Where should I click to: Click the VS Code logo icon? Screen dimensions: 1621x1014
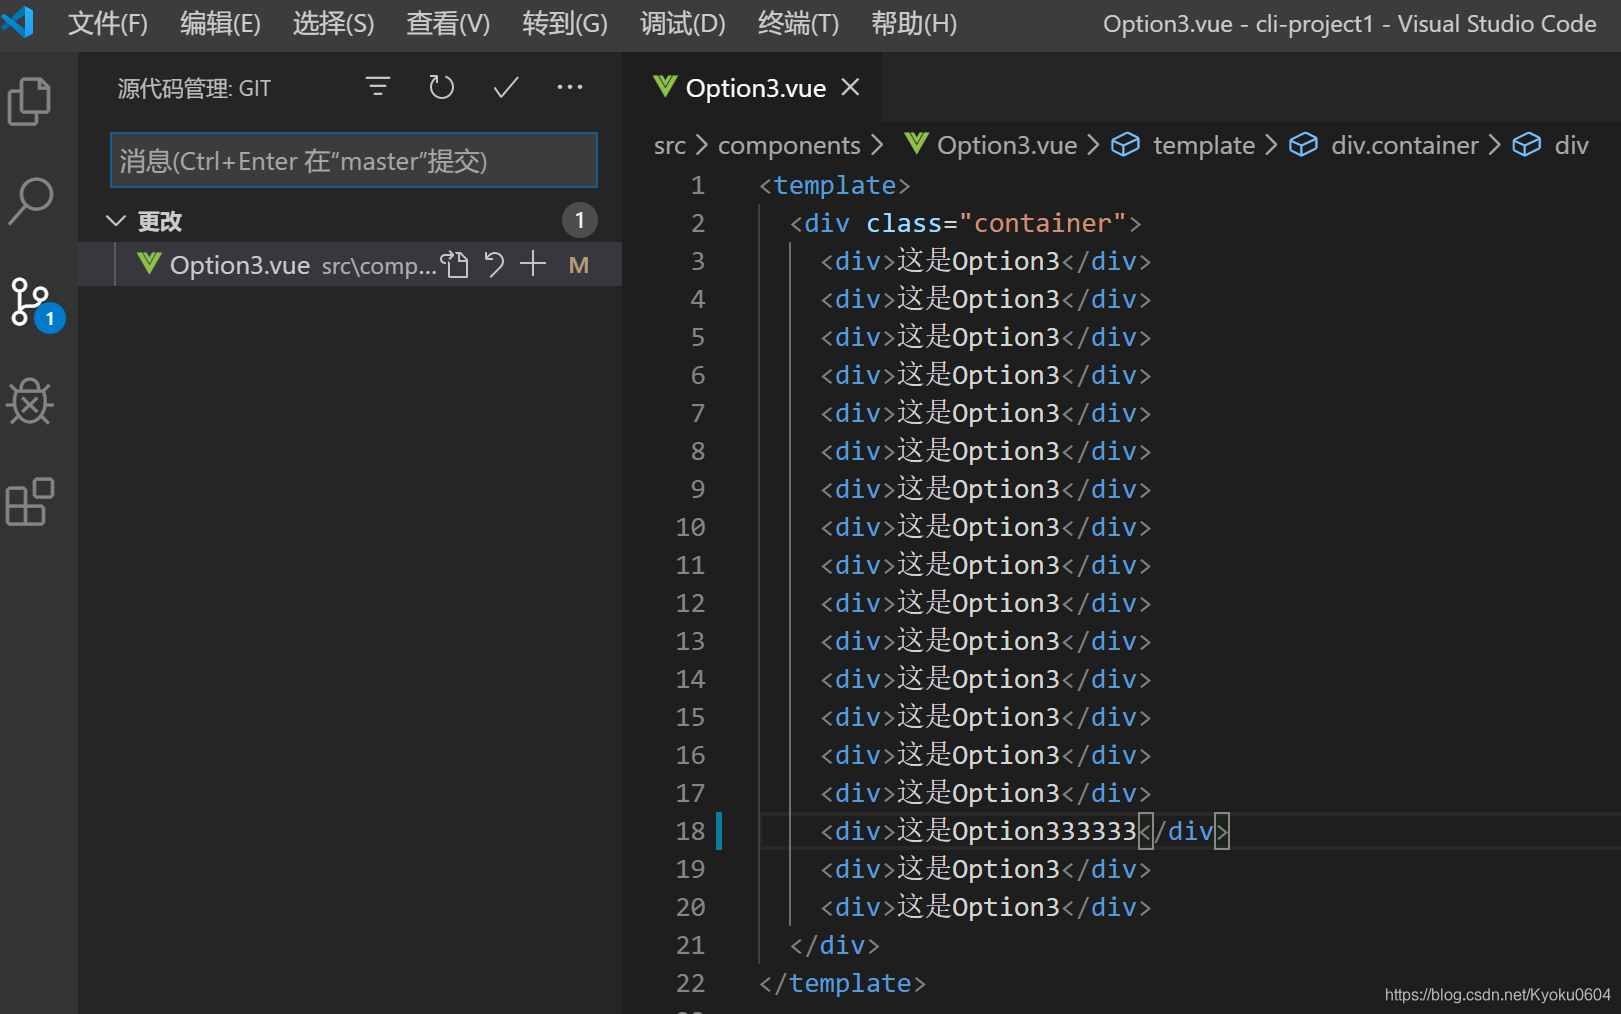(18, 22)
